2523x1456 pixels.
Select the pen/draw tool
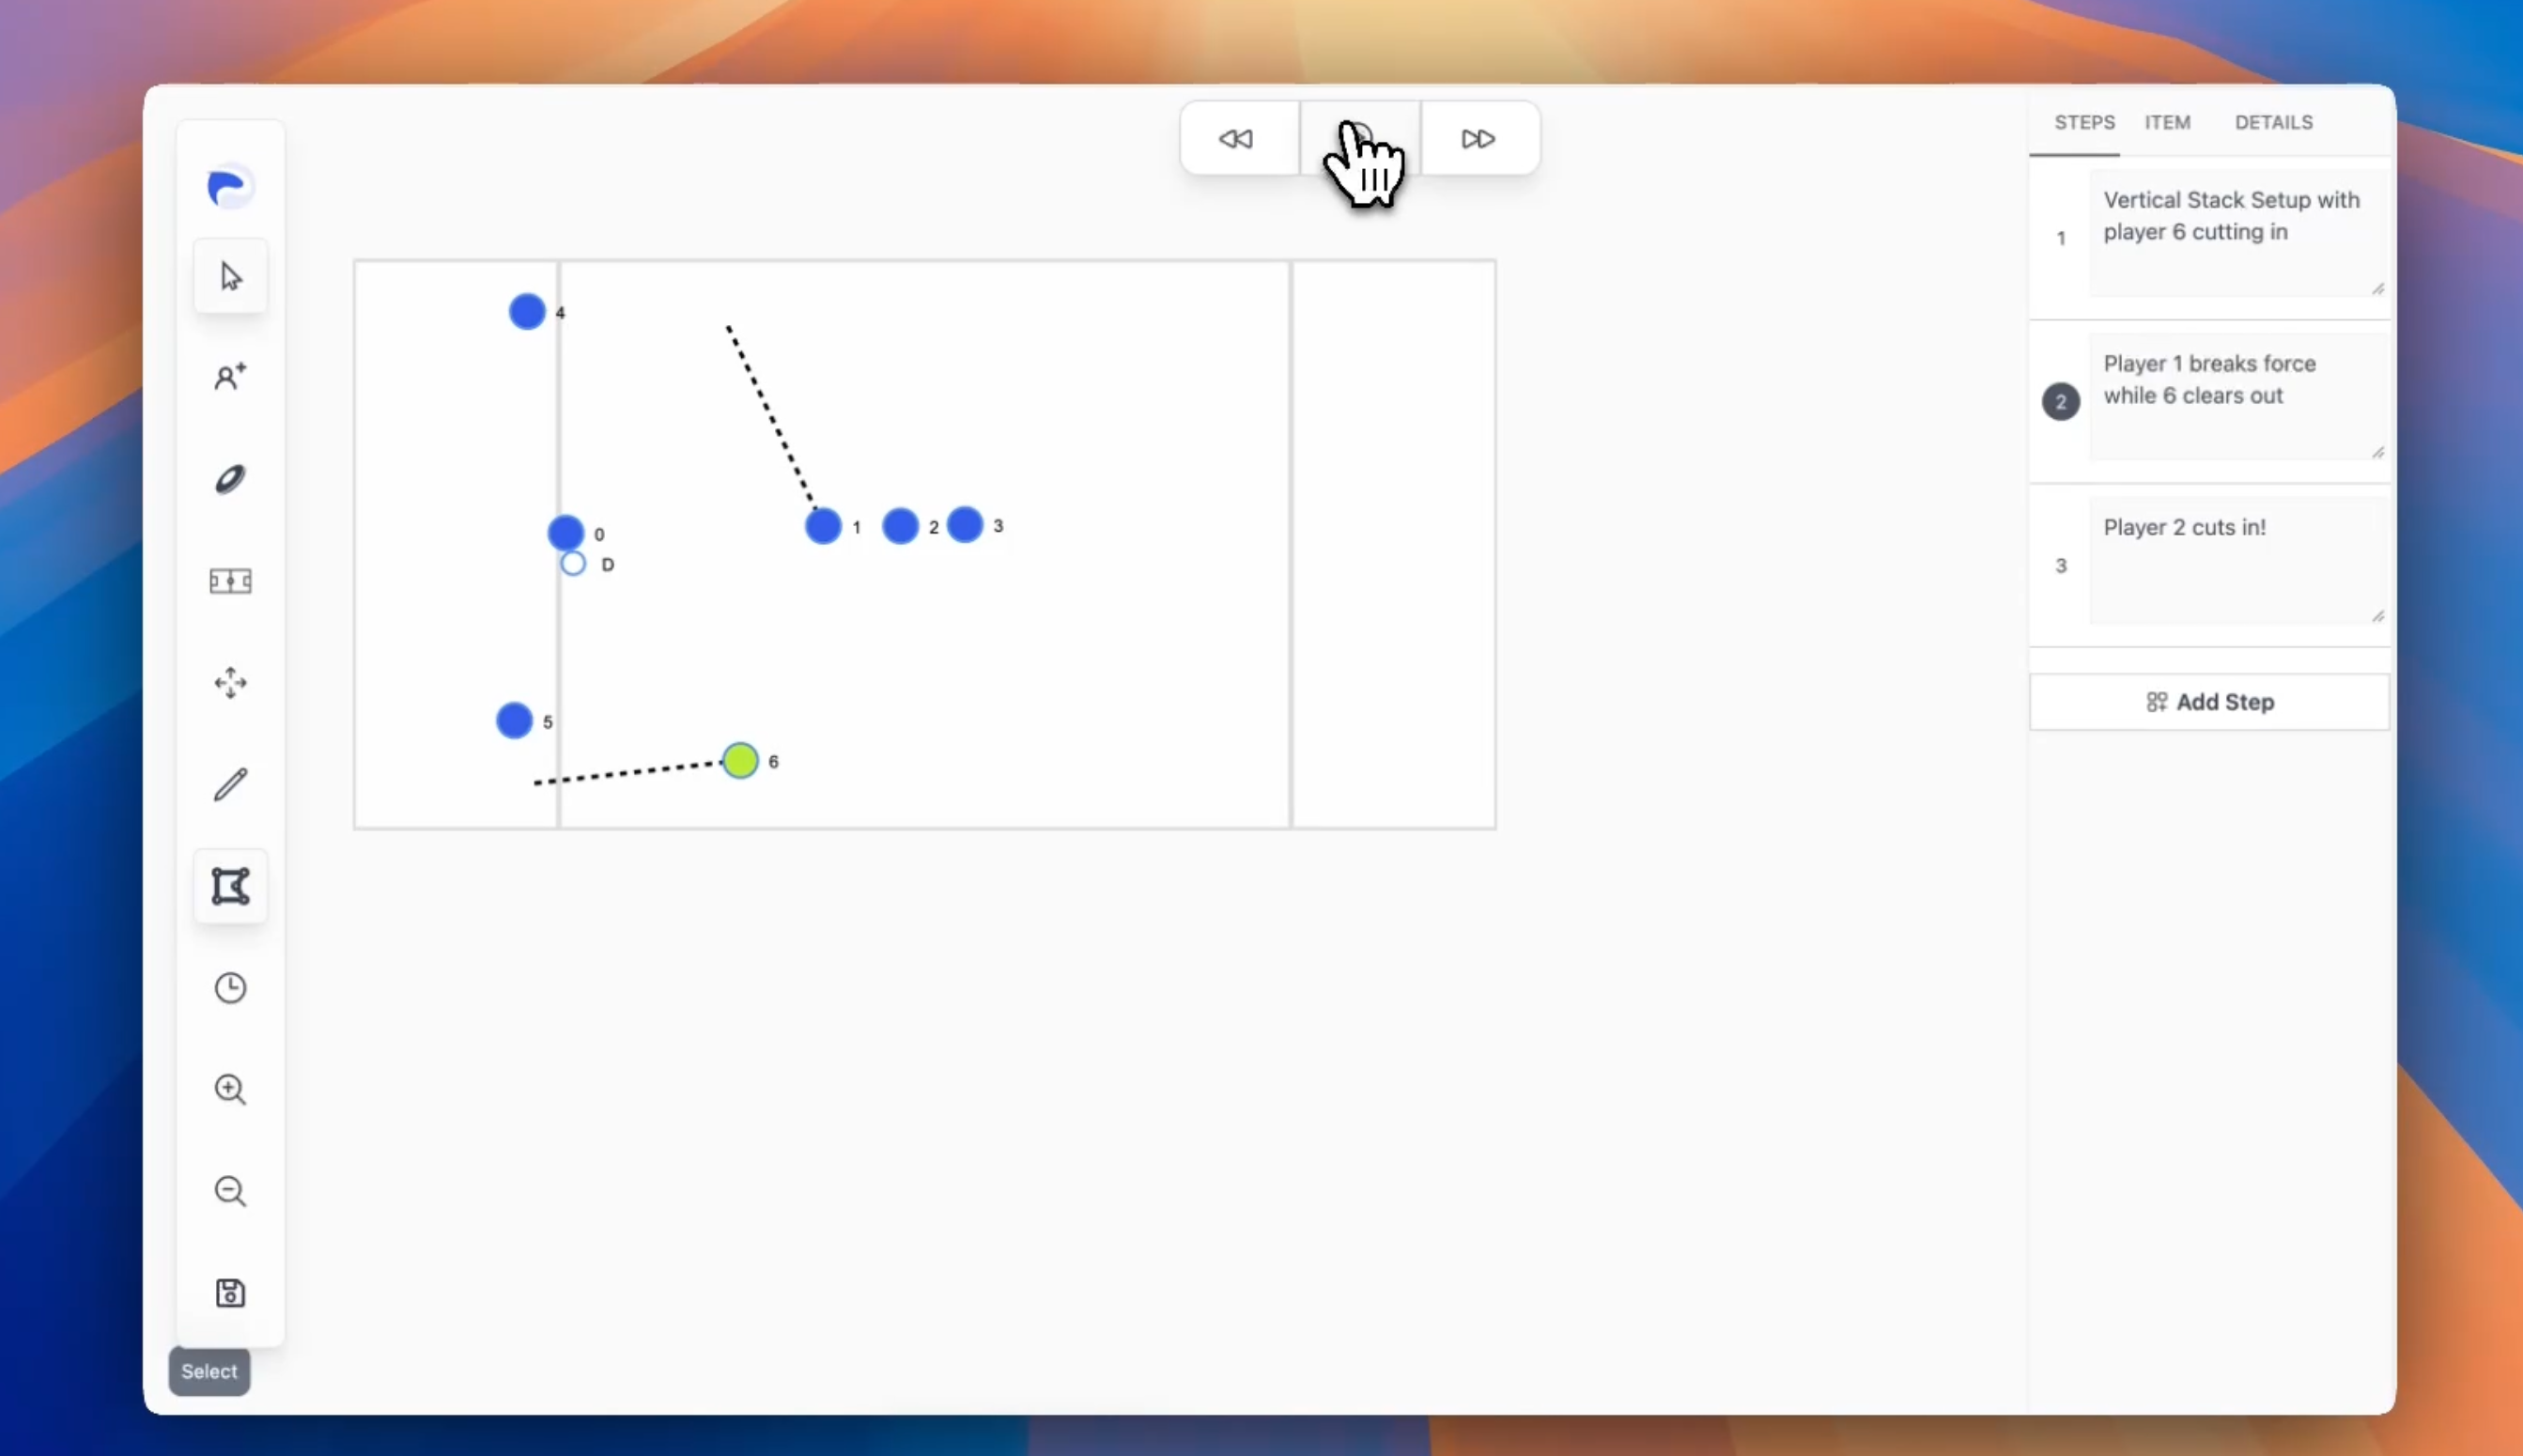pyautogui.click(x=229, y=783)
